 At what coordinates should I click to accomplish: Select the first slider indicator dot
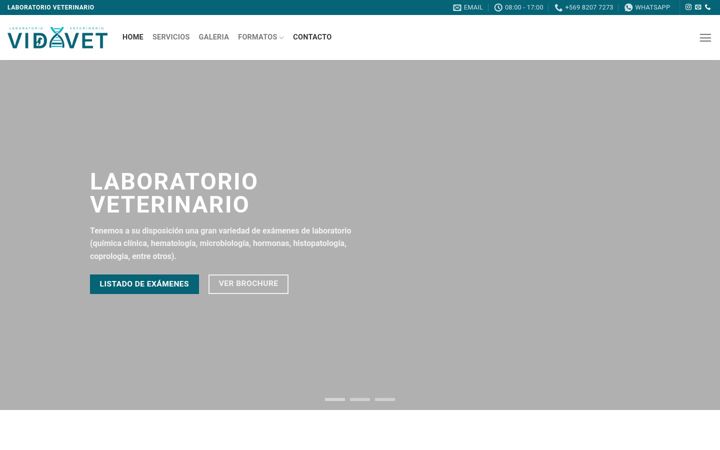(335, 399)
